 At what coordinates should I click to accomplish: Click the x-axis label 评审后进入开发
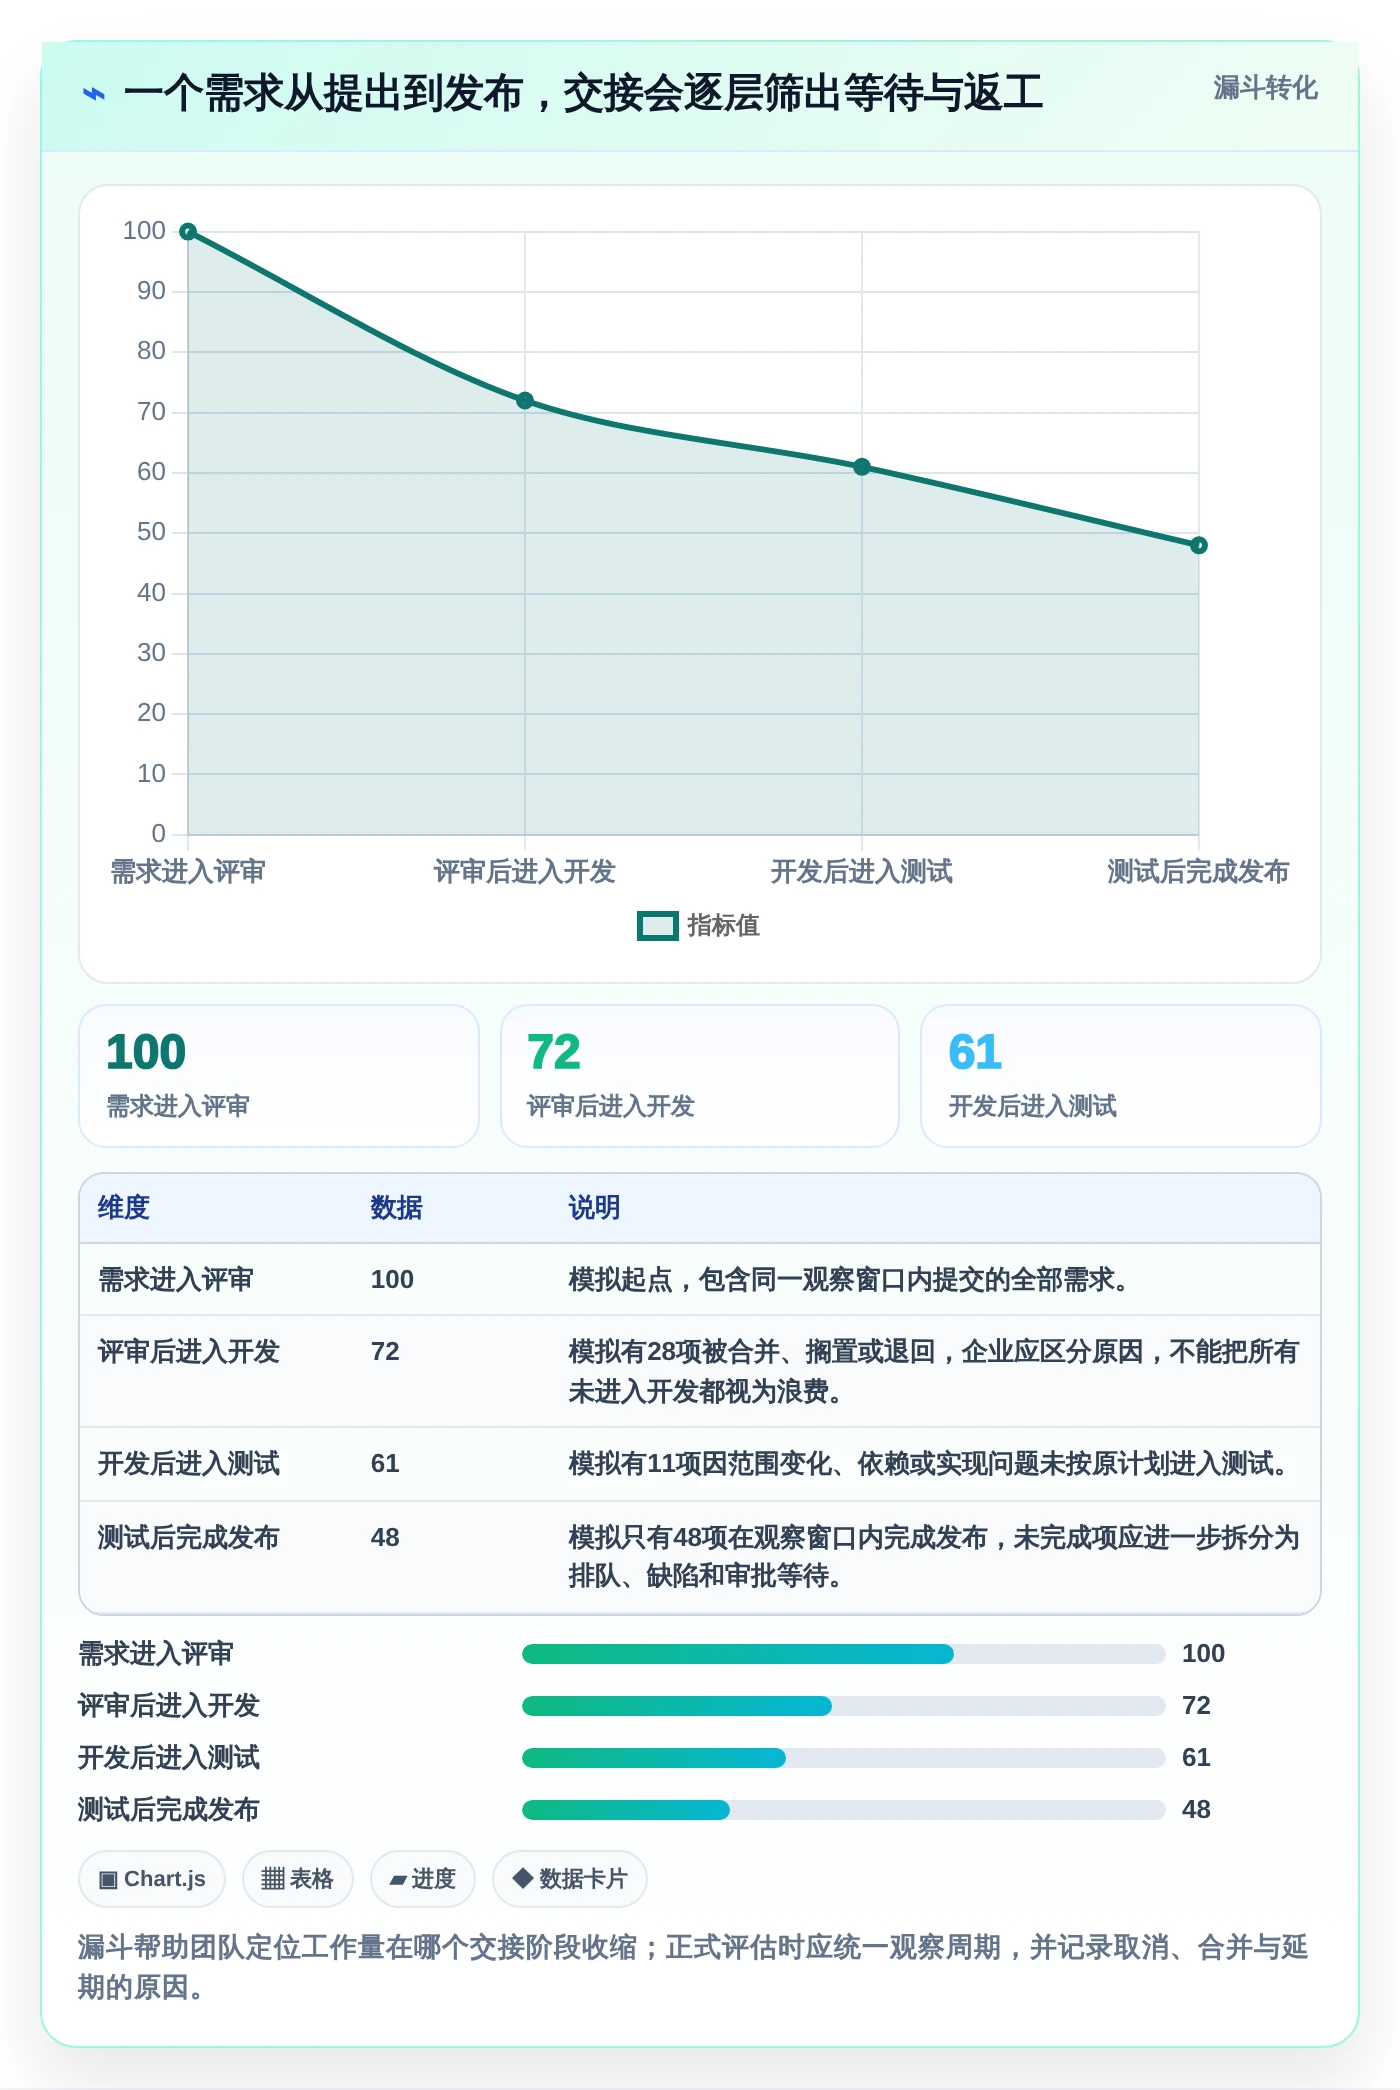525,872
